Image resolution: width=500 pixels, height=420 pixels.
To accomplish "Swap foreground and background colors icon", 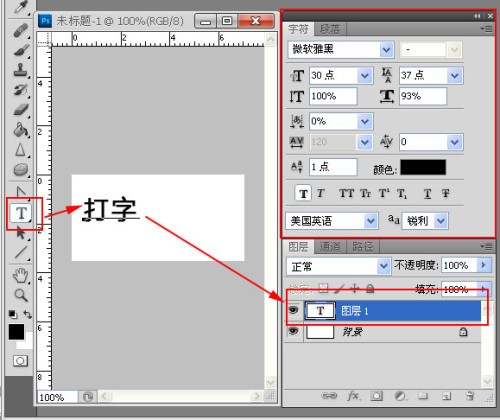I will (x=27, y=314).
